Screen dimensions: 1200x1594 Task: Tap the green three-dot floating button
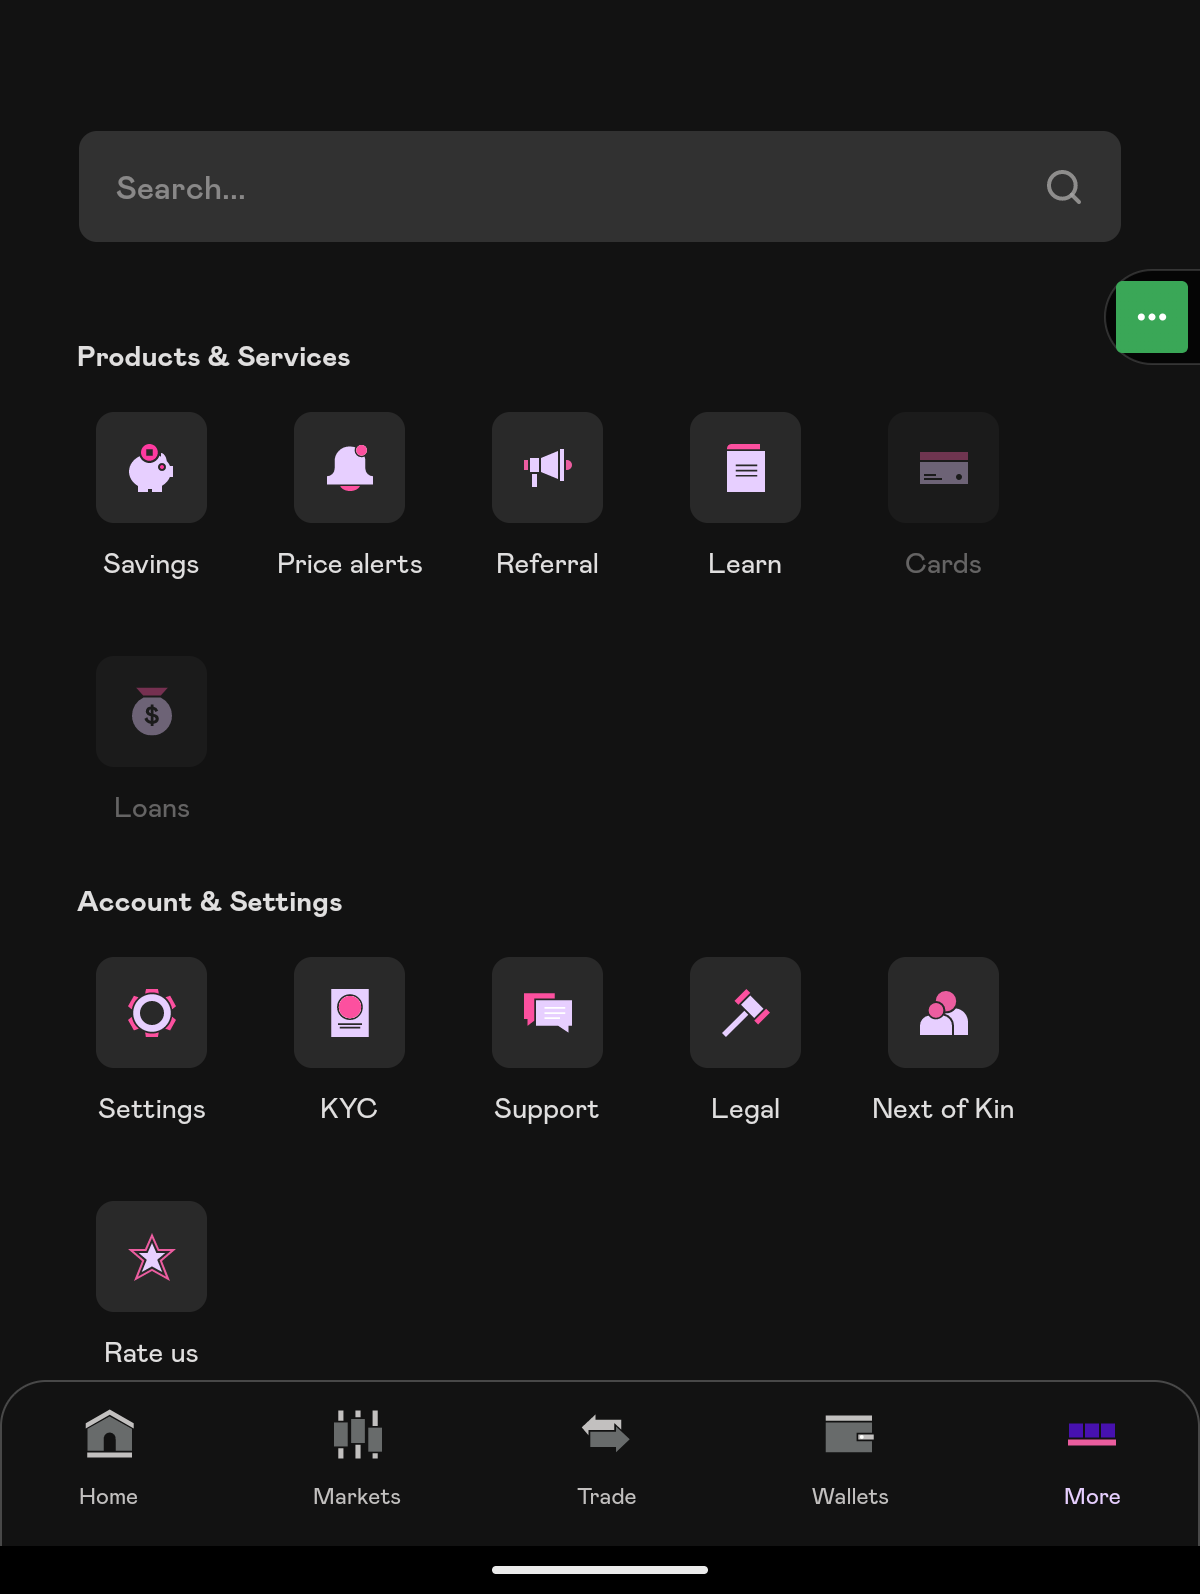click(x=1151, y=317)
